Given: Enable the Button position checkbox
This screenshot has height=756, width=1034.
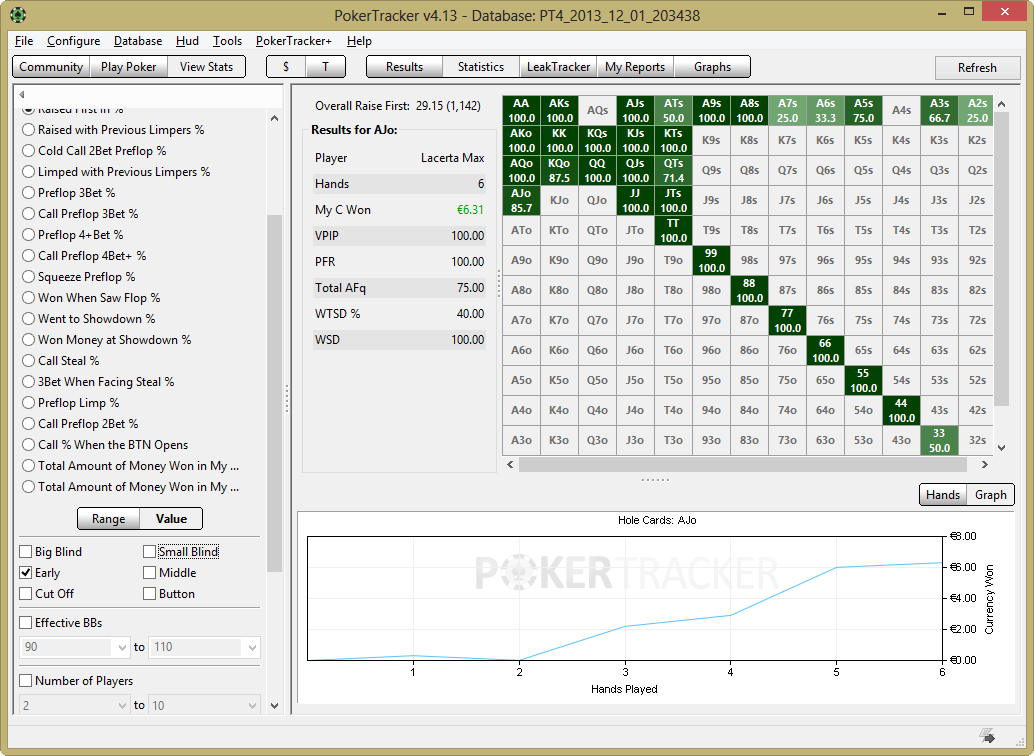Looking at the screenshot, I should (150, 594).
